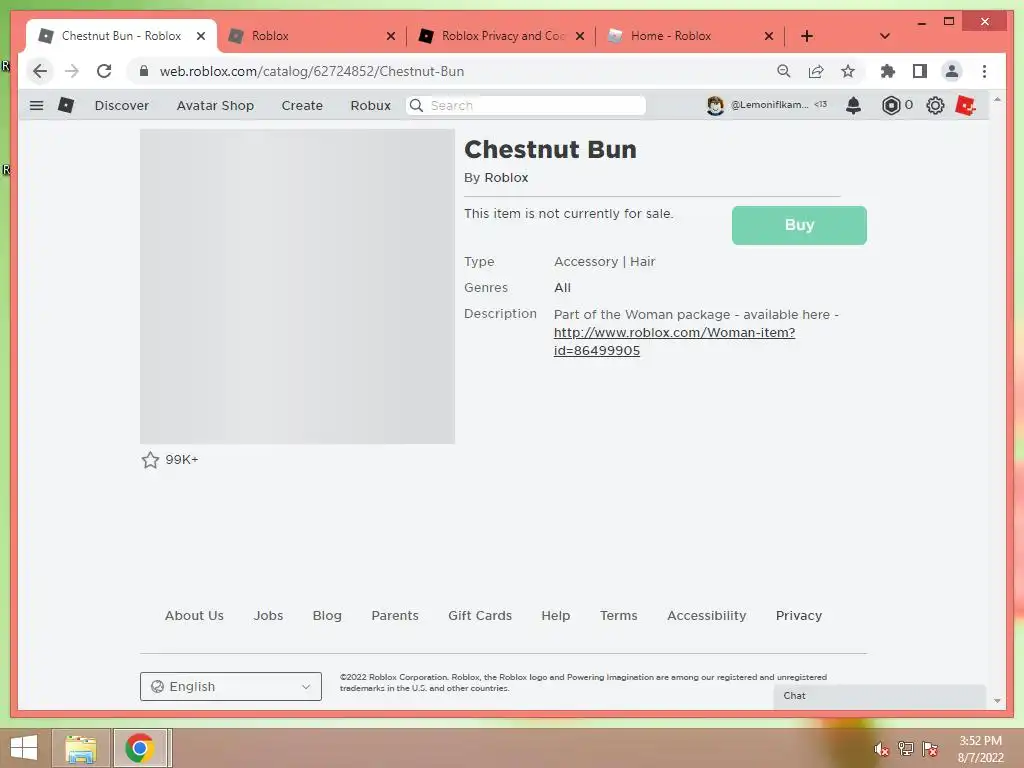The width and height of the screenshot is (1024, 768).
Task: Open Avatar Shop in navbar
Action: [x=215, y=106]
